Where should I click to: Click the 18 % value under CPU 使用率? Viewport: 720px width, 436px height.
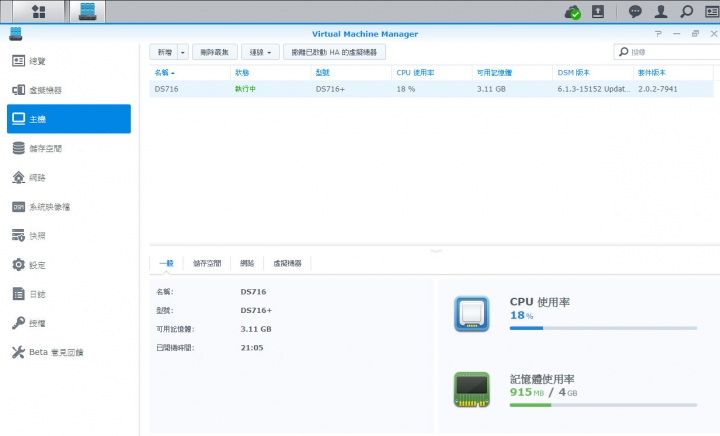pos(522,315)
